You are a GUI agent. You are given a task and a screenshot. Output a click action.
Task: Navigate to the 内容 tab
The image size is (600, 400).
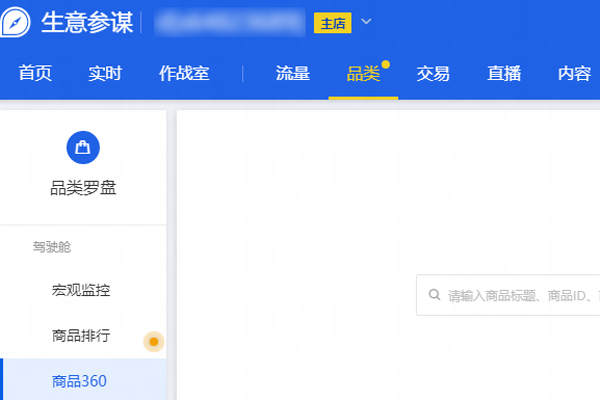point(574,73)
